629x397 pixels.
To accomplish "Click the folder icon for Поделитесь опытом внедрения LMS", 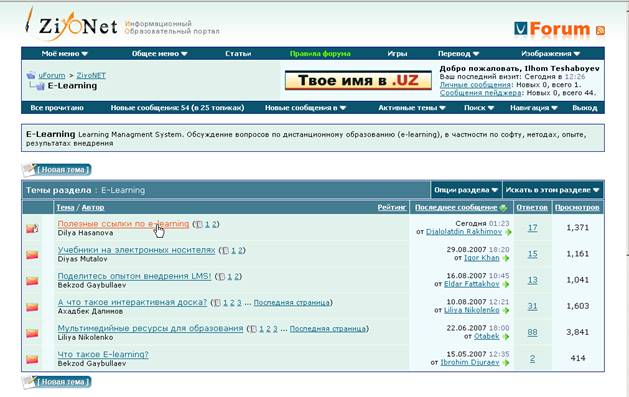I will (32, 281).
